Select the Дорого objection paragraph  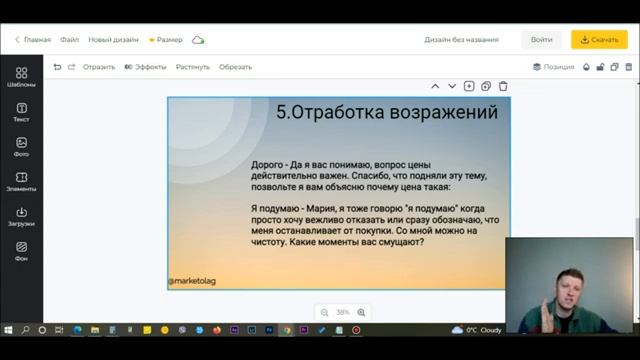[369, 176]
